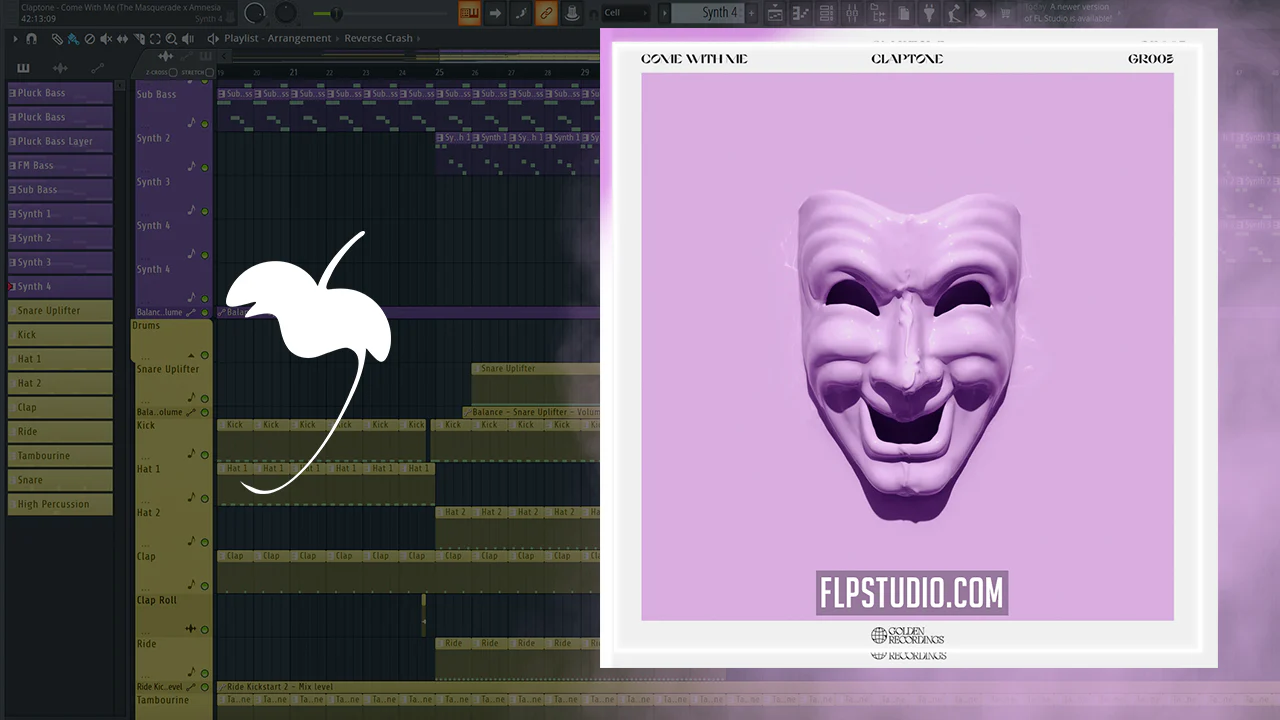Image resolution: width=1280 pixels, height=720 pixels.
Task: Mute the Hat 1 track
Action: (205, 499)
